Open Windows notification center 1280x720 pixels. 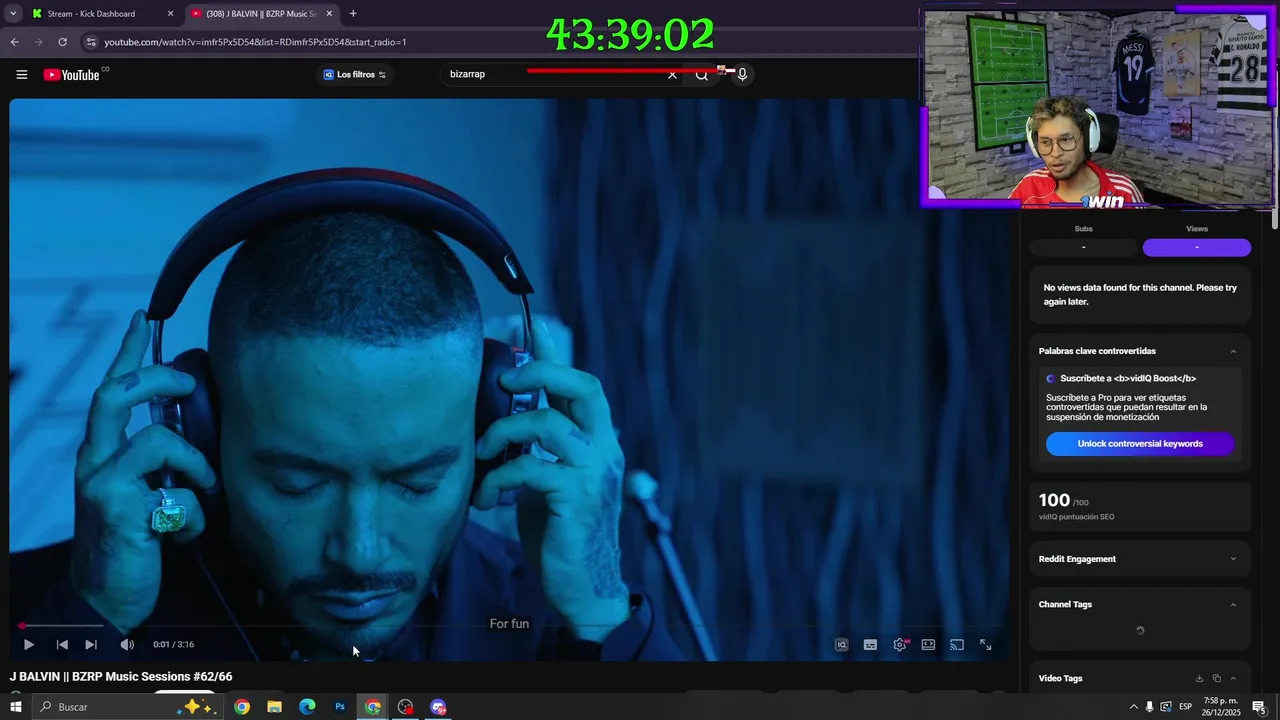coord(1259,707)
